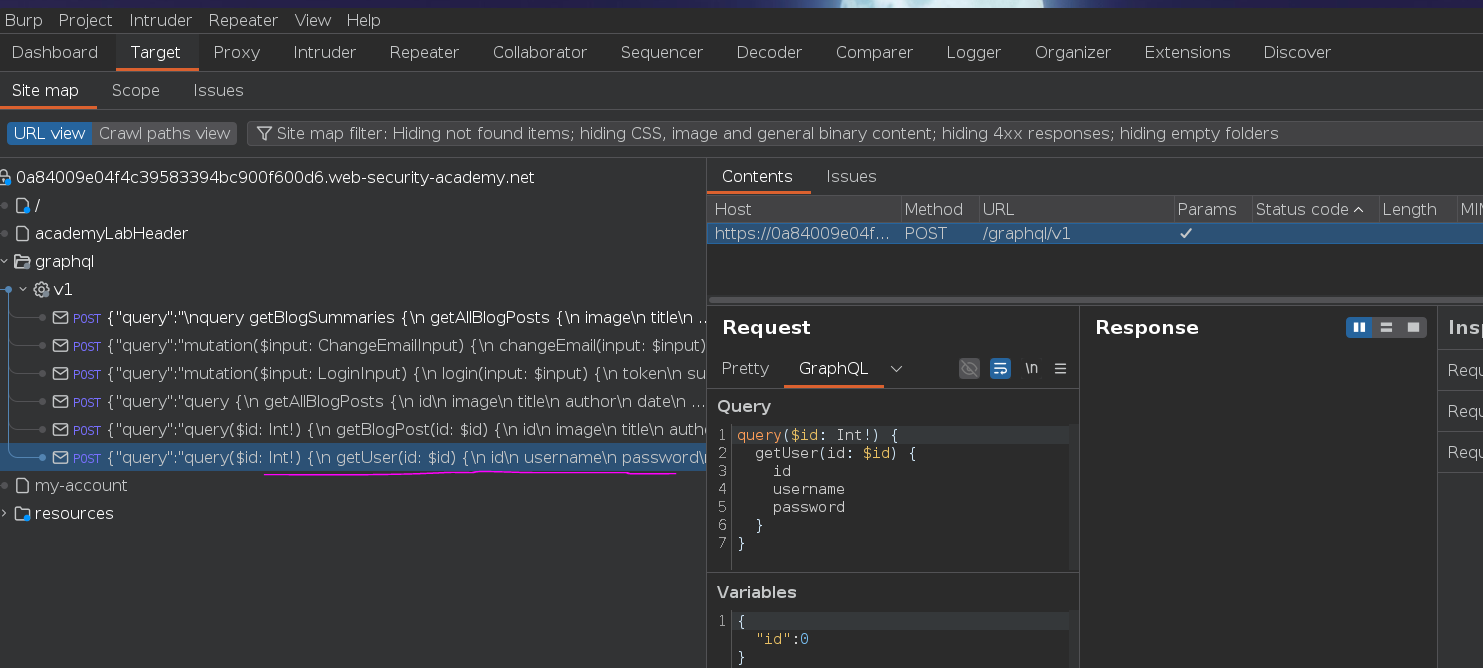Expand the resources folder
This screenshot has width=1483, height=668.
5,513
